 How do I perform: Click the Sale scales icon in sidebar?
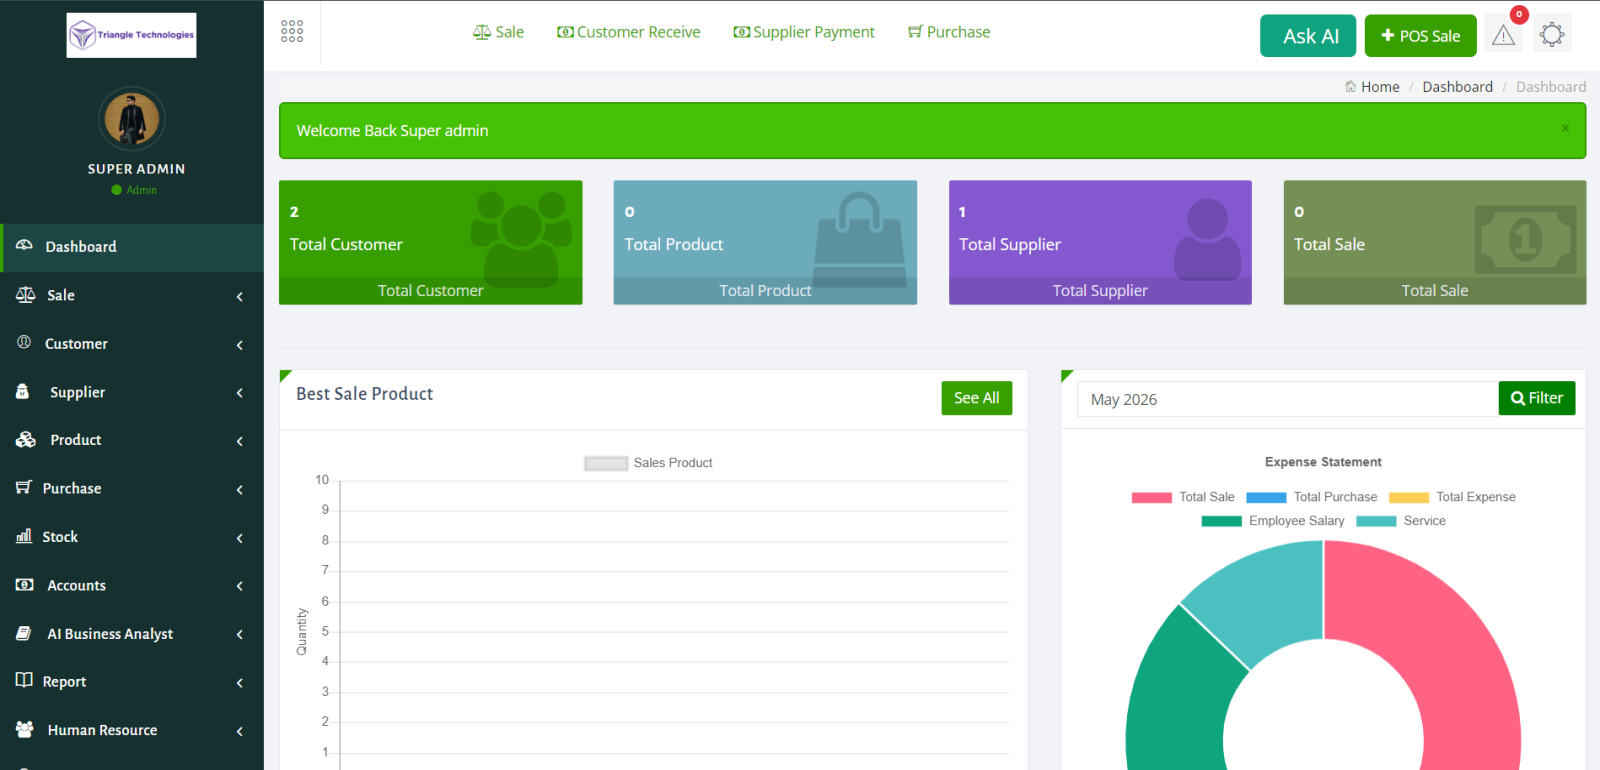point(26,295)
